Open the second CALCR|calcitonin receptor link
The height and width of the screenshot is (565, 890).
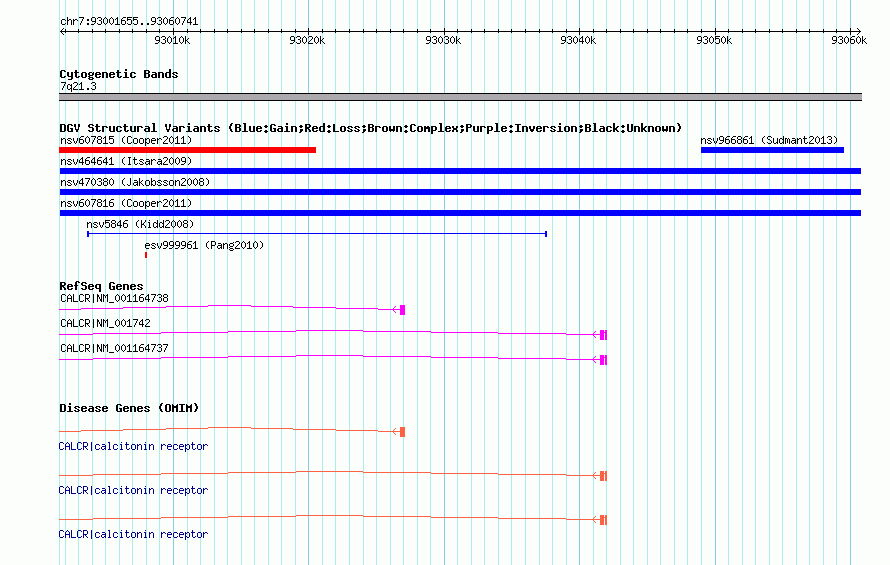tap(133, 490)
